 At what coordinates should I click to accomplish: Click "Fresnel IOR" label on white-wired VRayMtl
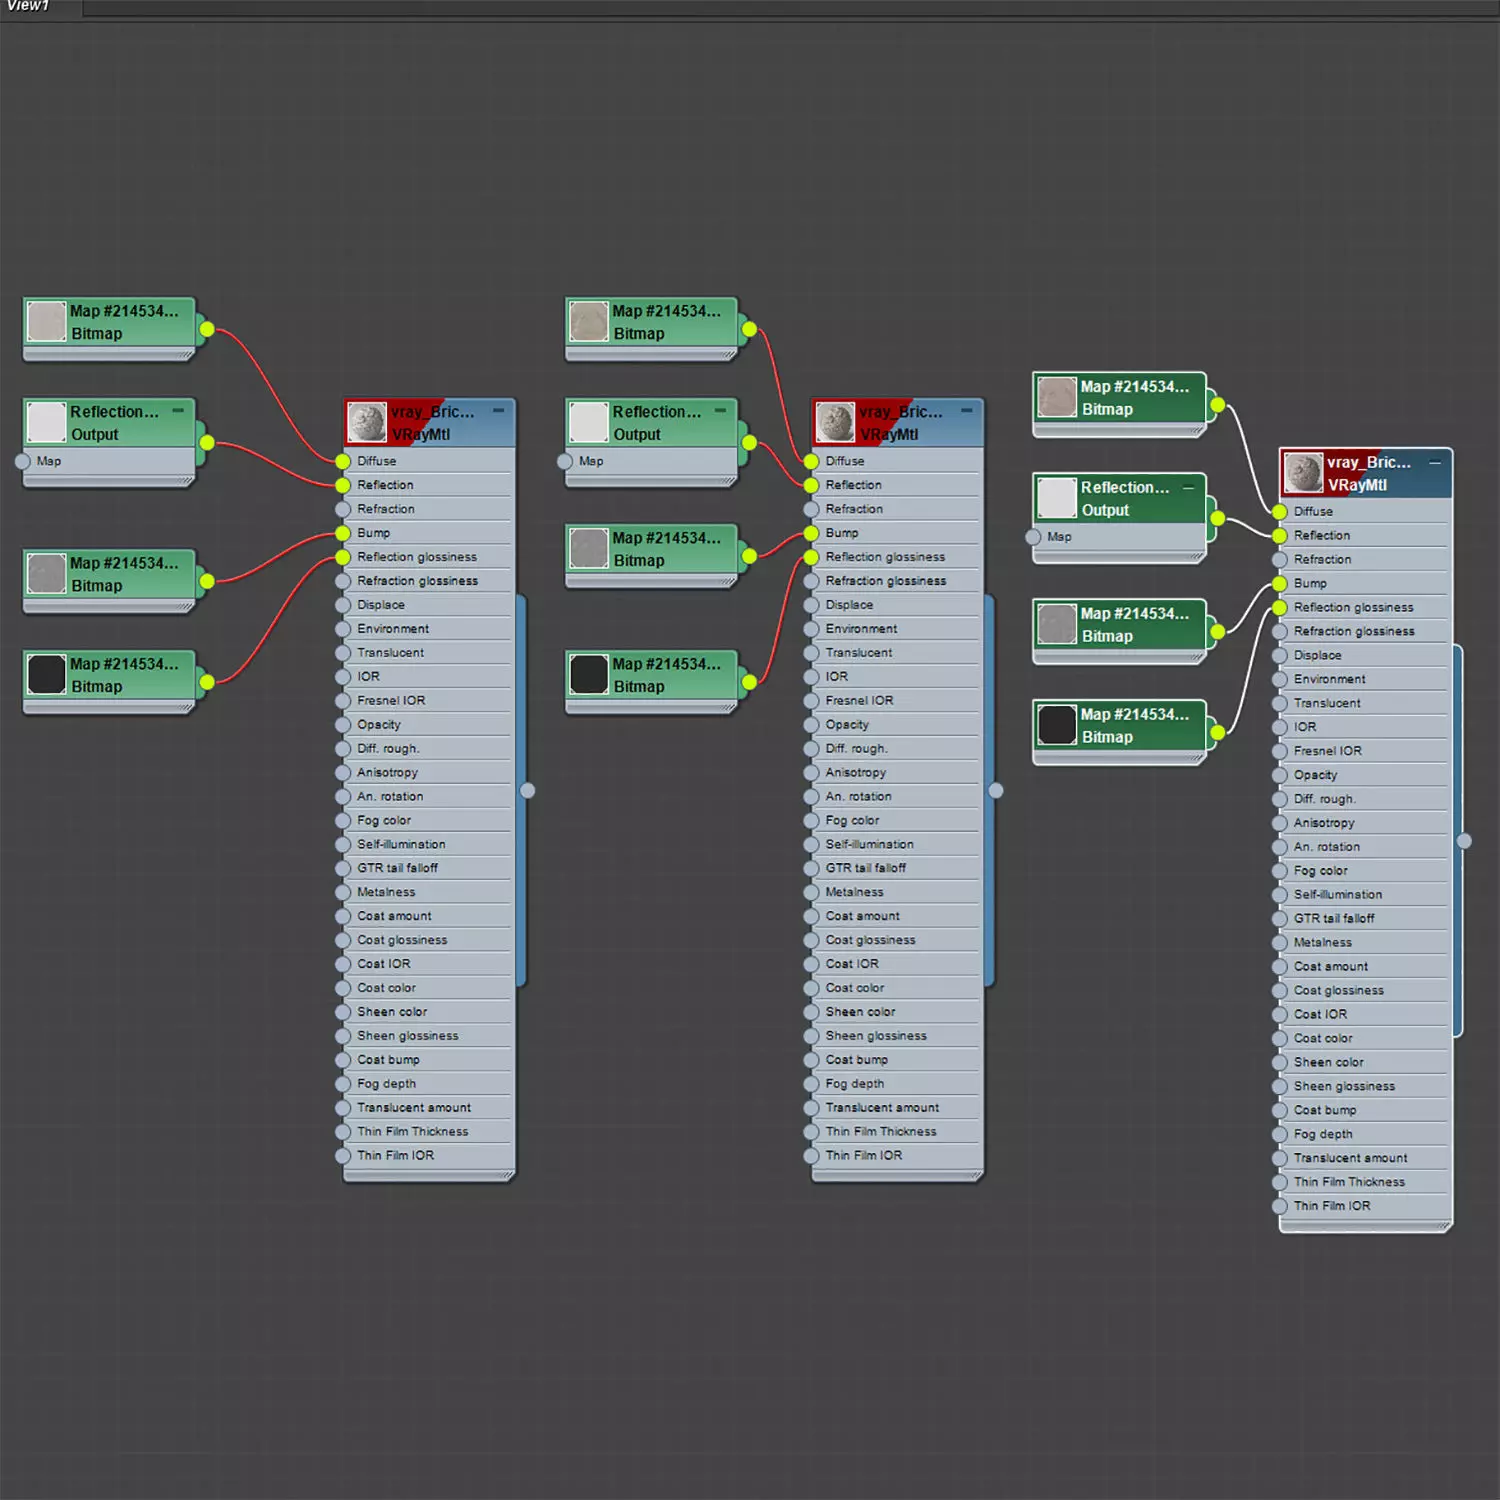pos(1327,751)
